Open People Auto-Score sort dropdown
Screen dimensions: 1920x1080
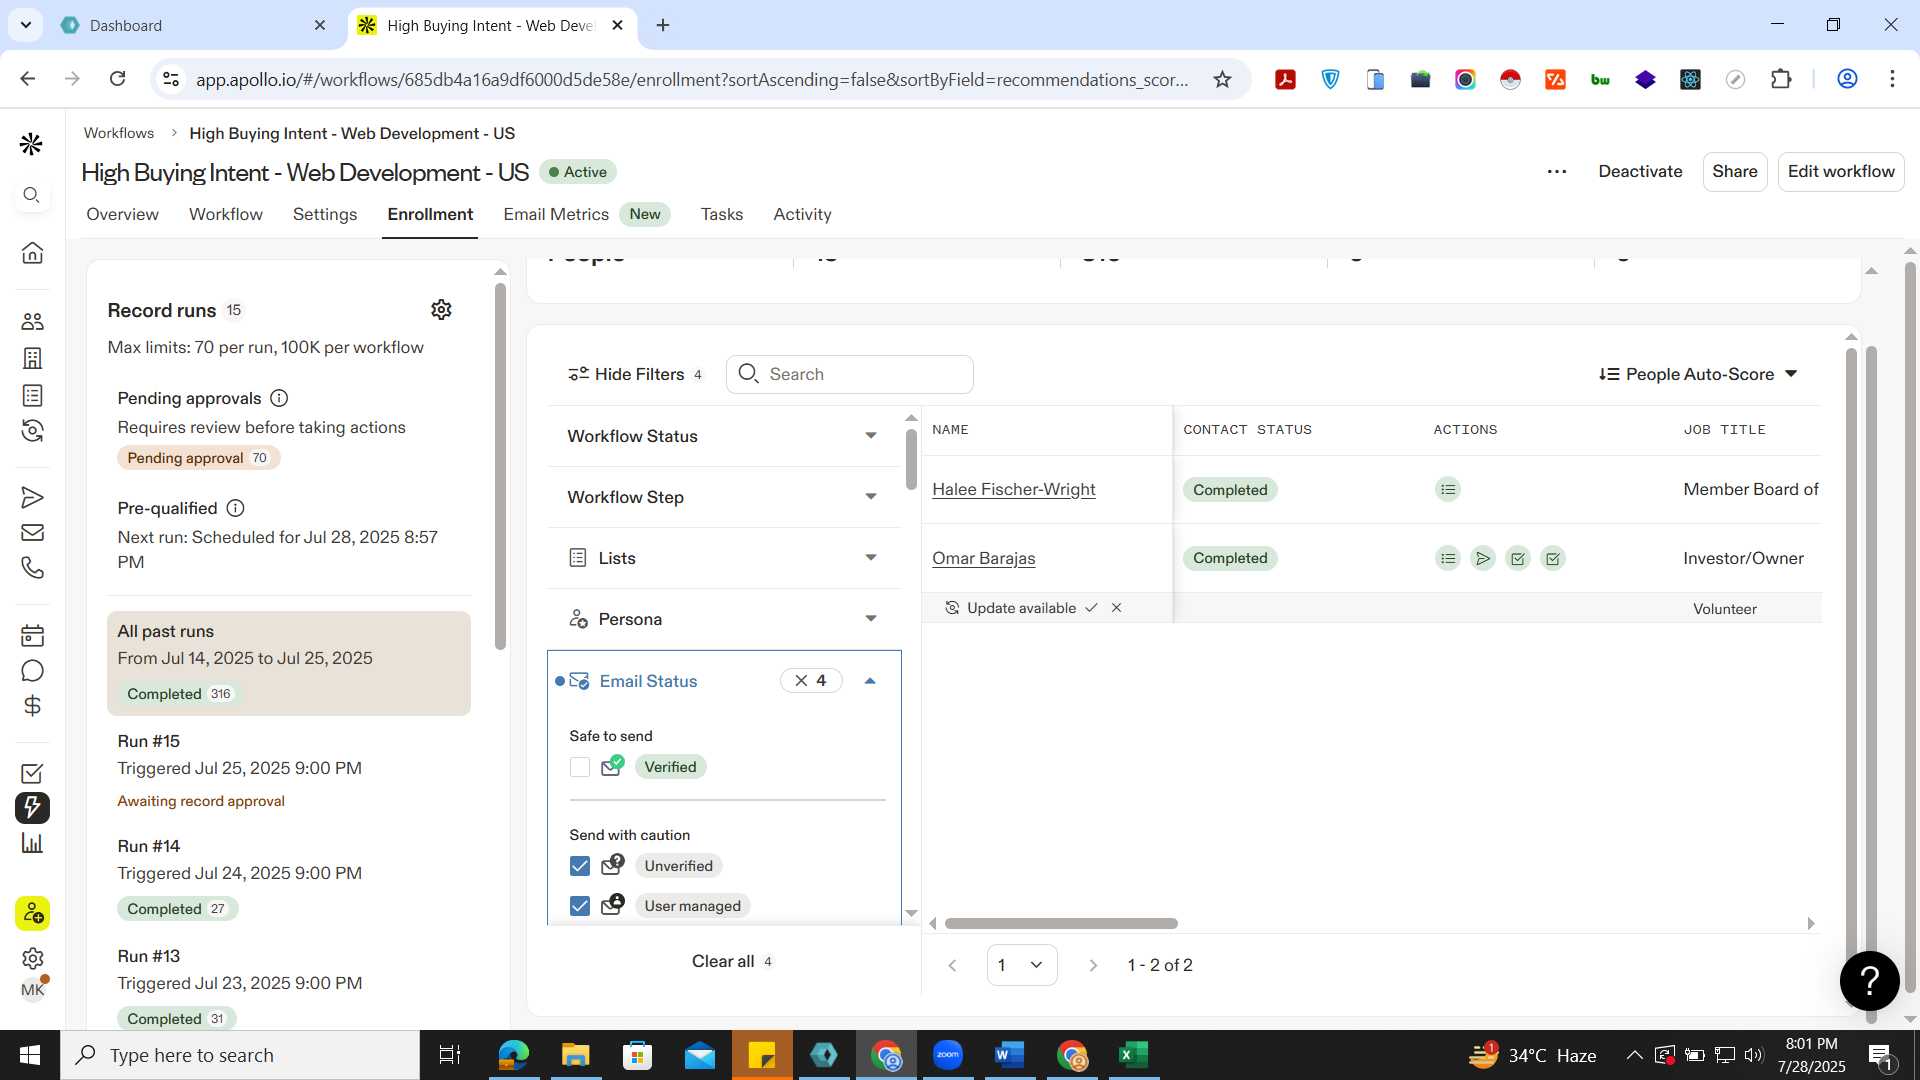click(1699, 374)
